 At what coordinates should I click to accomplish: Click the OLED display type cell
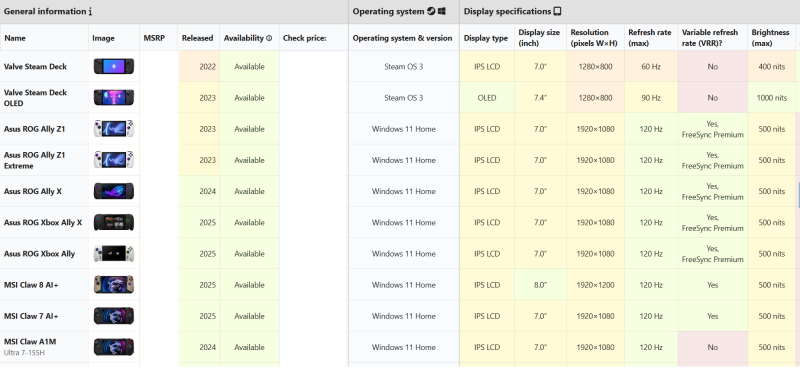[x=487, y=97]
